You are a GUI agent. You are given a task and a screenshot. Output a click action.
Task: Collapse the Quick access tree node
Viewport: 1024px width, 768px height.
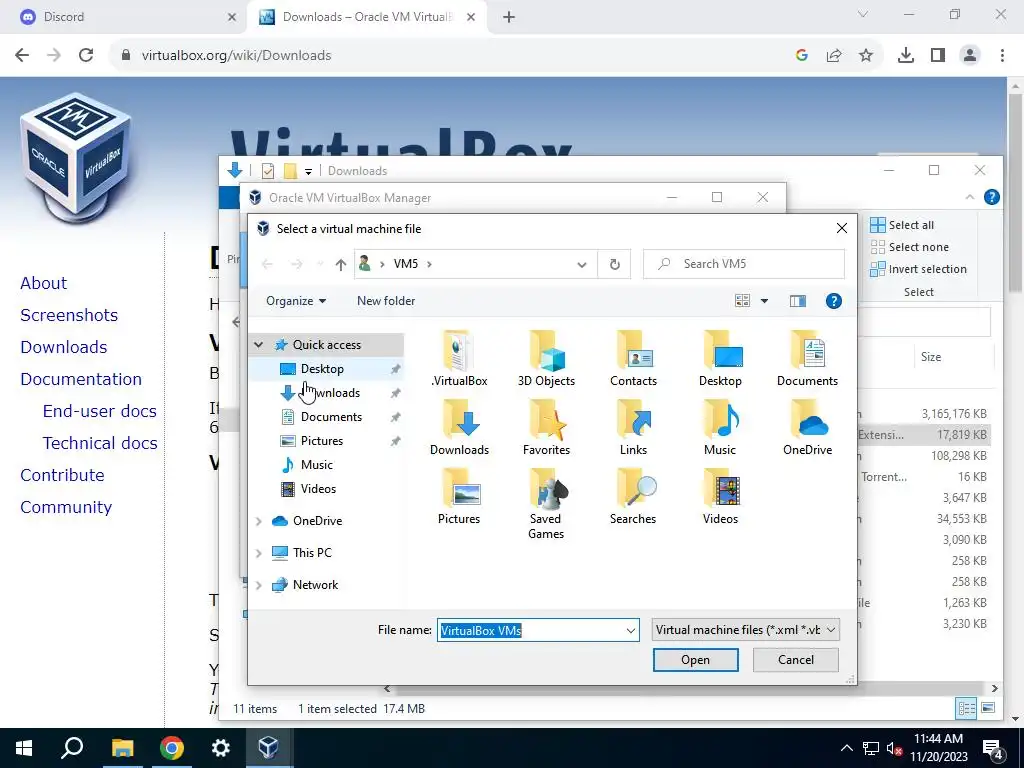click(x=259, y=345)
